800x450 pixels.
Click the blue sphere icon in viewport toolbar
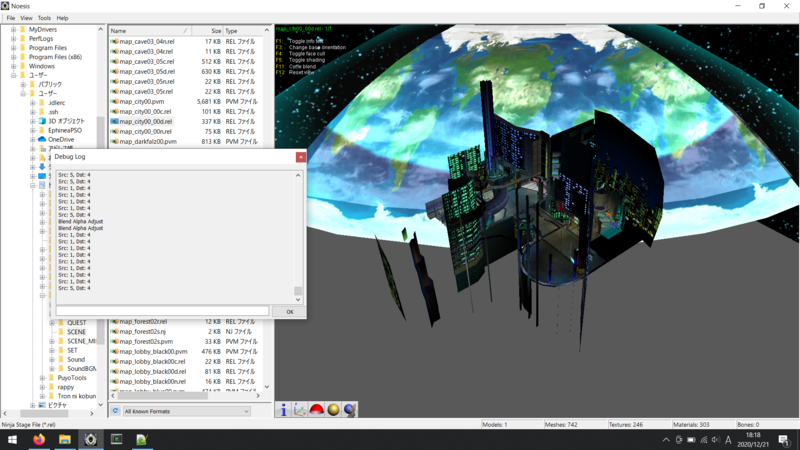click(349, 410)
